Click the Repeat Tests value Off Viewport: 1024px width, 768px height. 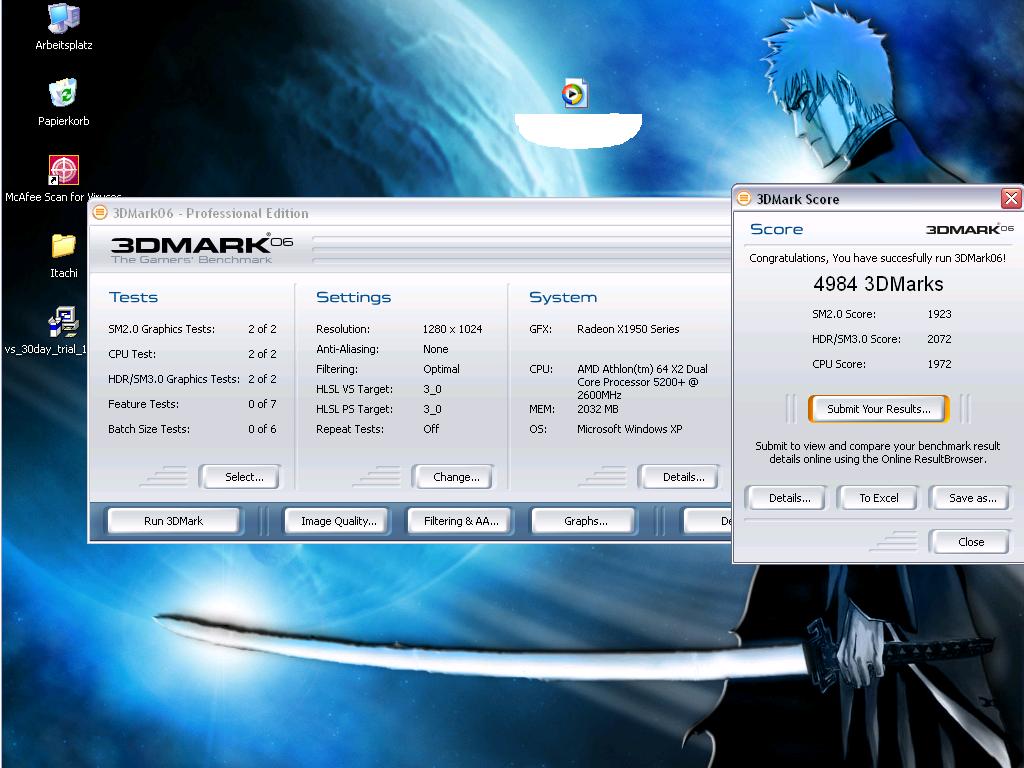point(431,429)
